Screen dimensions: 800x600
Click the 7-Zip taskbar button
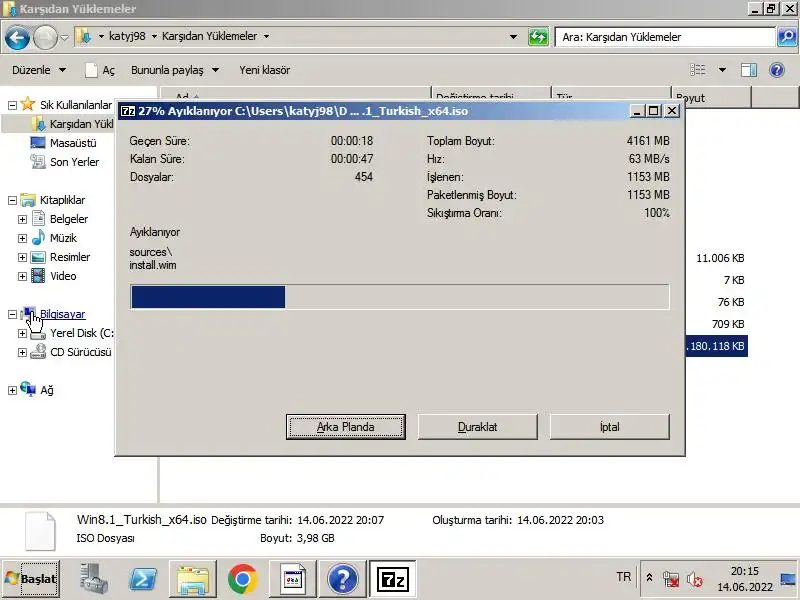click(x=392, y=579)
